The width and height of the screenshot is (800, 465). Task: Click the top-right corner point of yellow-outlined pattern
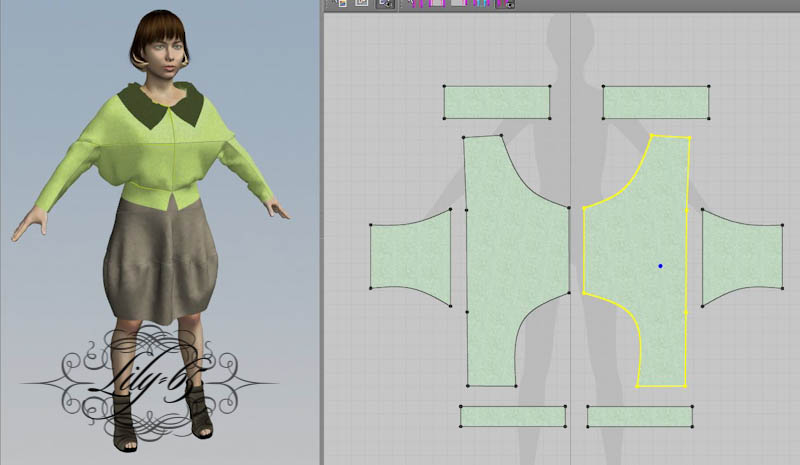pyautogui.click(x=689, y=137)
